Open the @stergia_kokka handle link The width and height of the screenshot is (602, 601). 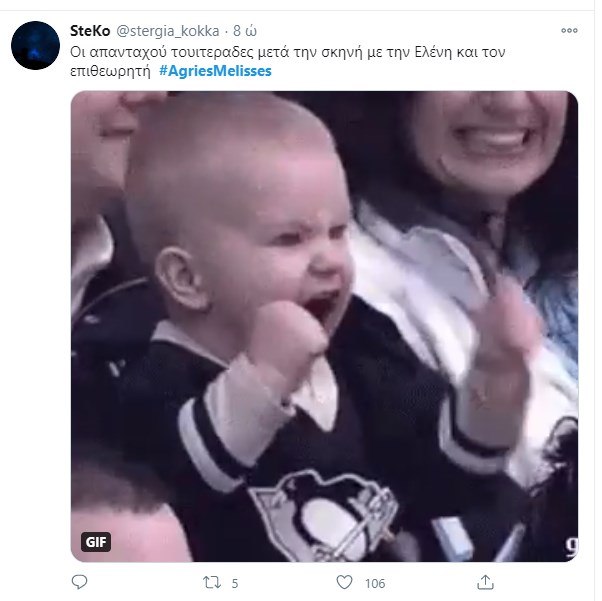[168, 31]
